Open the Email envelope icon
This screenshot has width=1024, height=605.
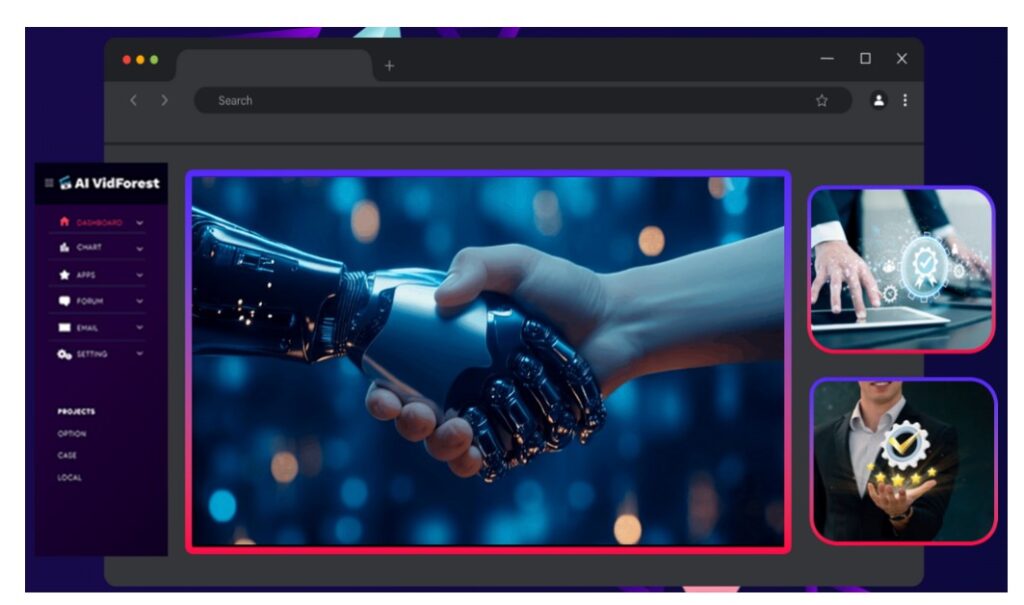64,327
